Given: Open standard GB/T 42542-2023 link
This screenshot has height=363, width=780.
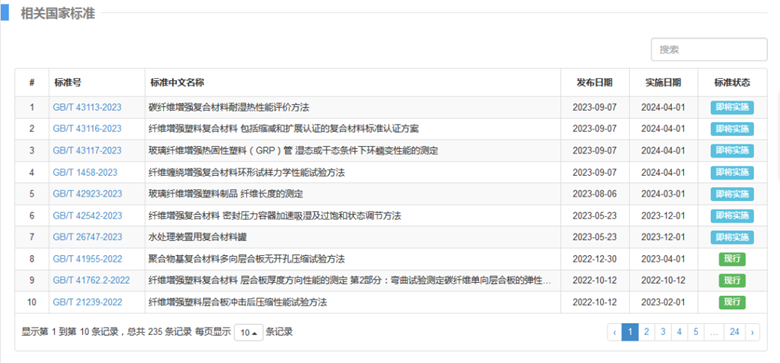Looking at the screenshot, I should pos(87,216).
